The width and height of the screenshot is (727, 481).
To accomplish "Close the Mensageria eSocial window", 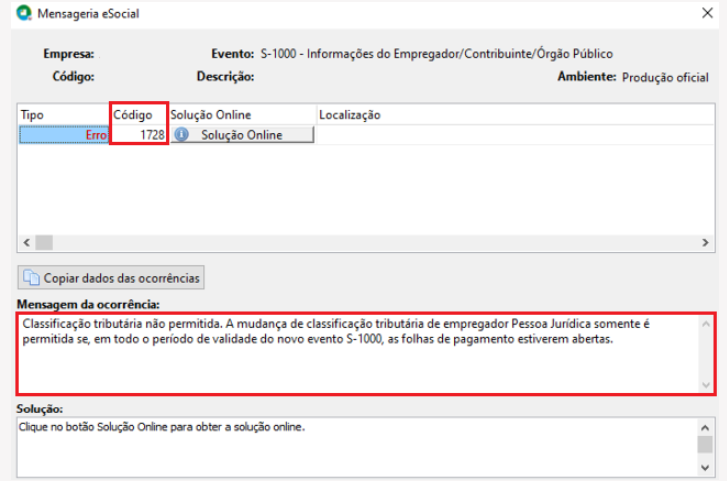I will [x=707, y=13].
